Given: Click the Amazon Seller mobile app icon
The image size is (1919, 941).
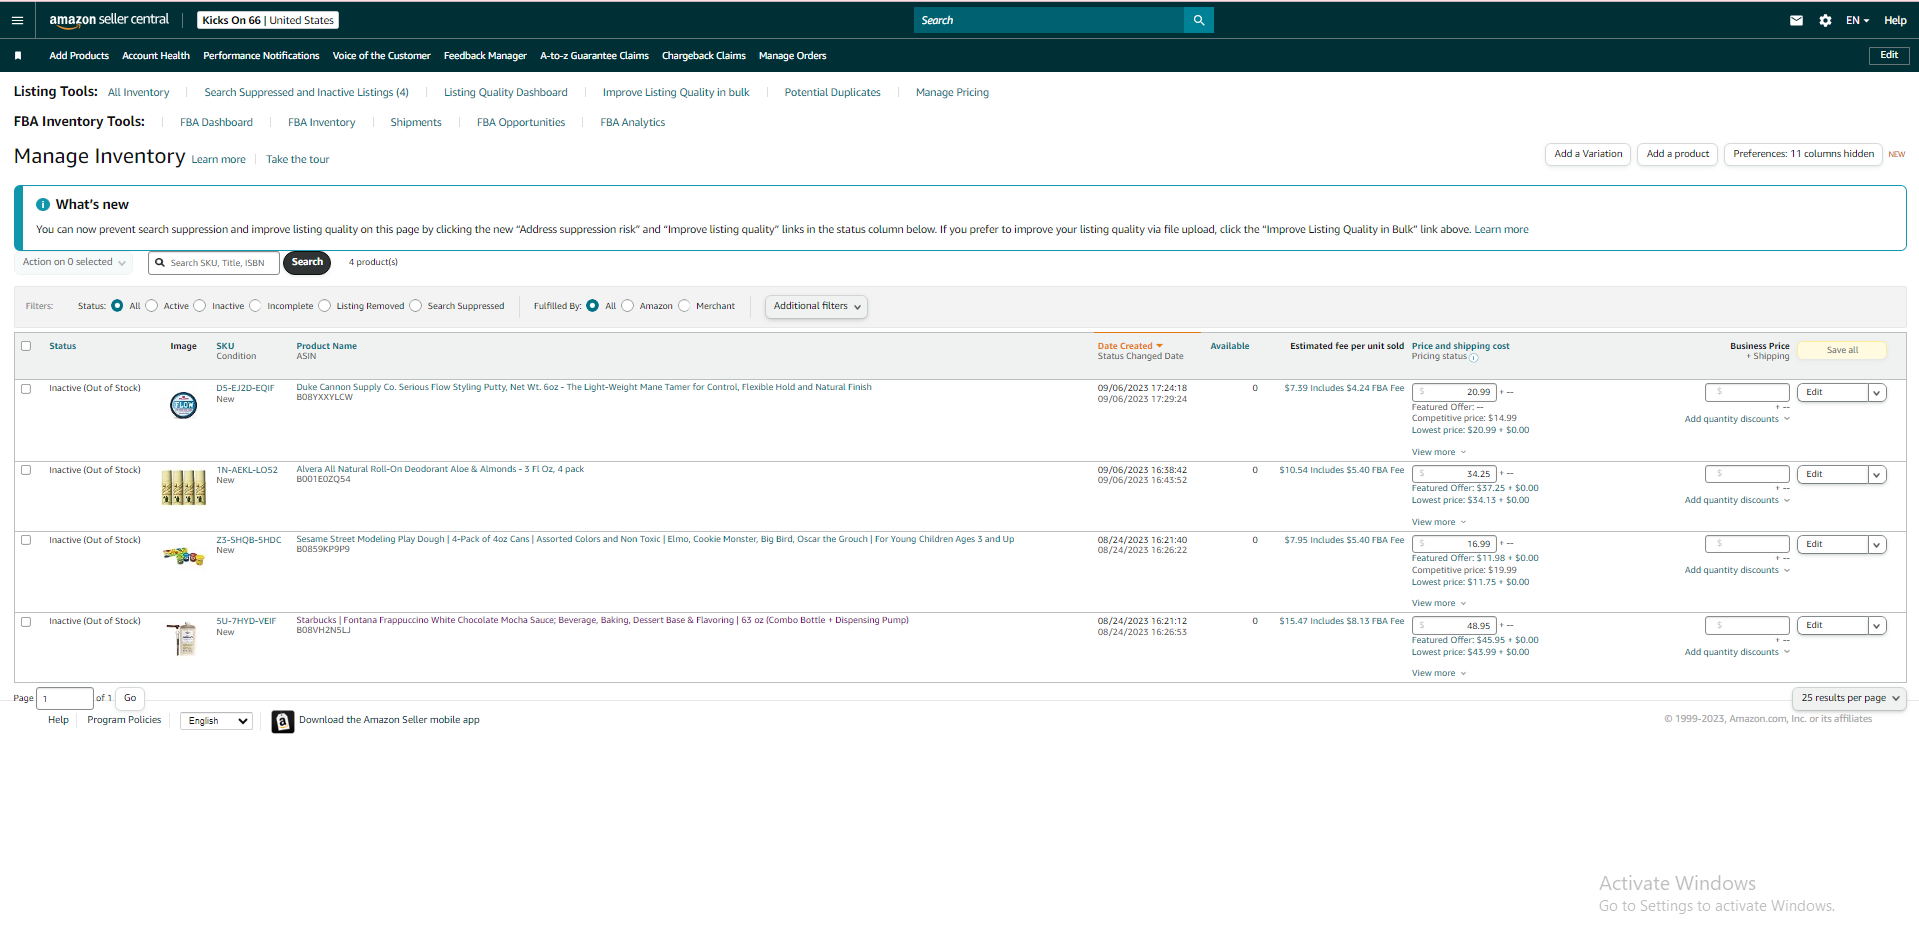Looking at the screenshot, I should [283, 721].
